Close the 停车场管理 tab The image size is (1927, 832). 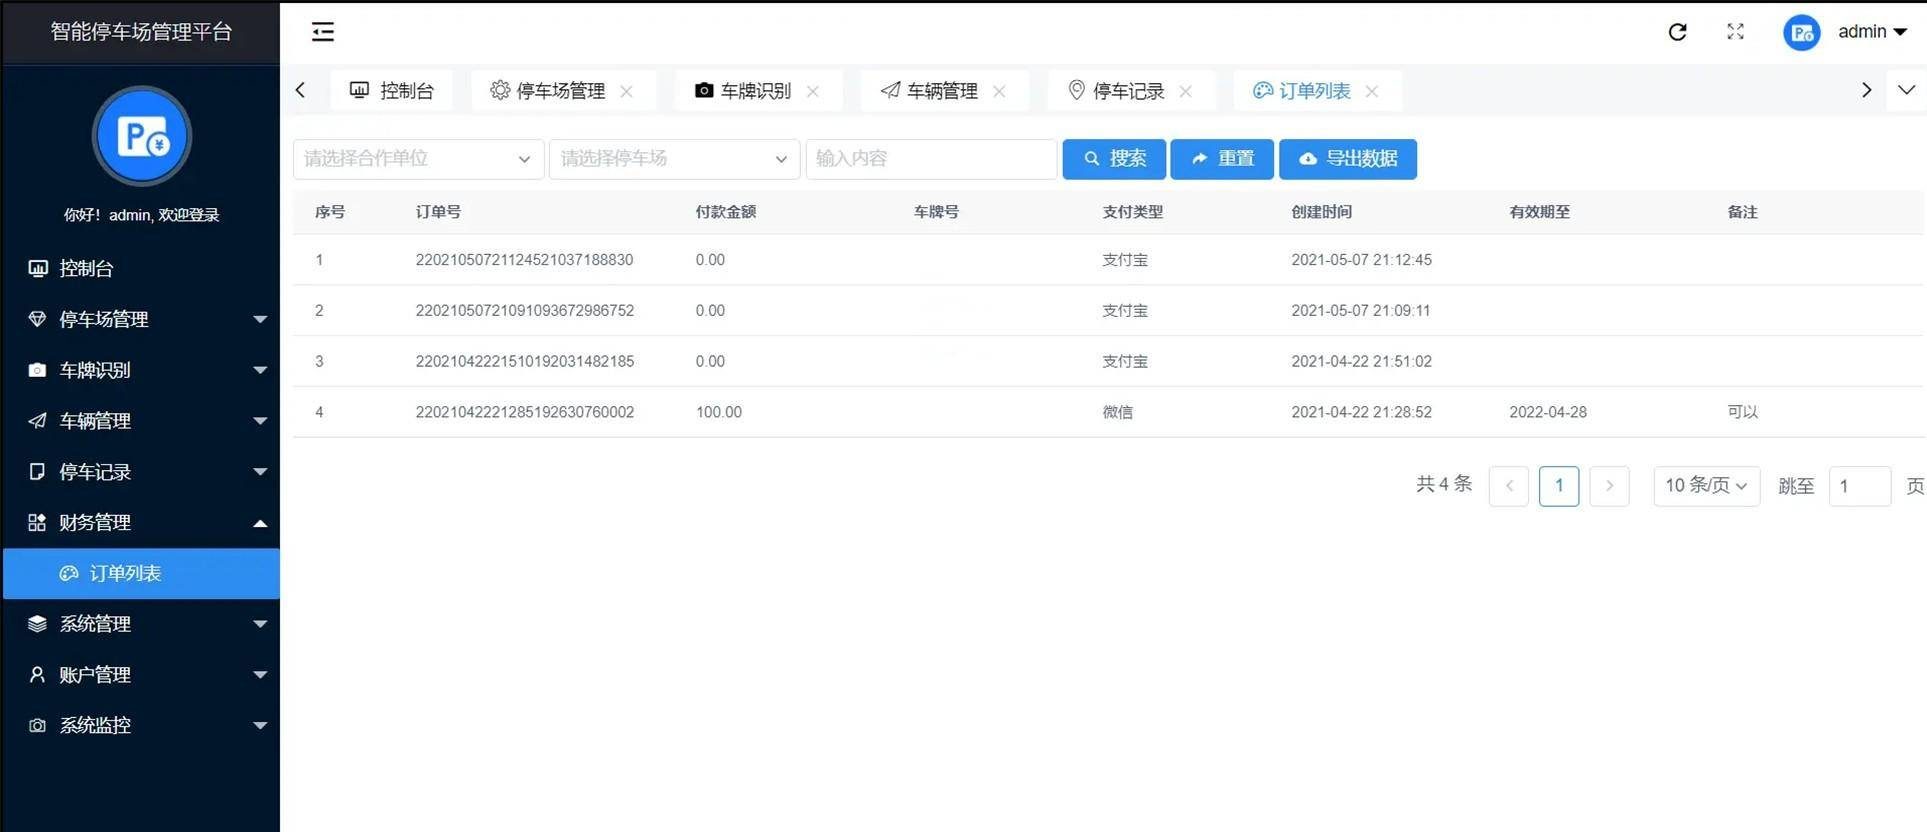(627, 91)
